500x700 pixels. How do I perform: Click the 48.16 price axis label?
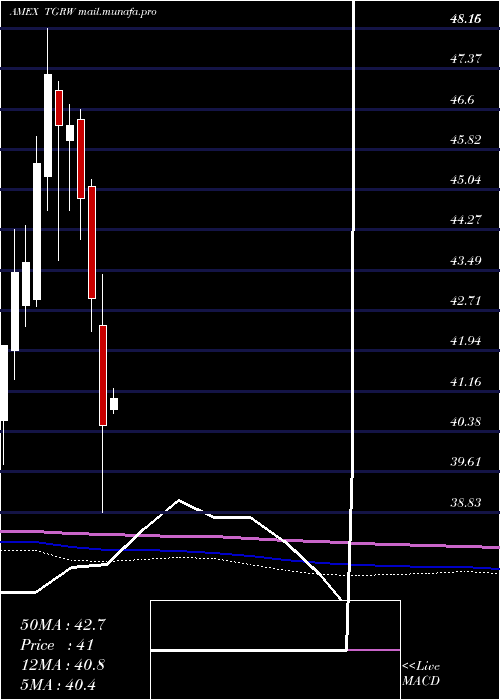pos(466,19)
